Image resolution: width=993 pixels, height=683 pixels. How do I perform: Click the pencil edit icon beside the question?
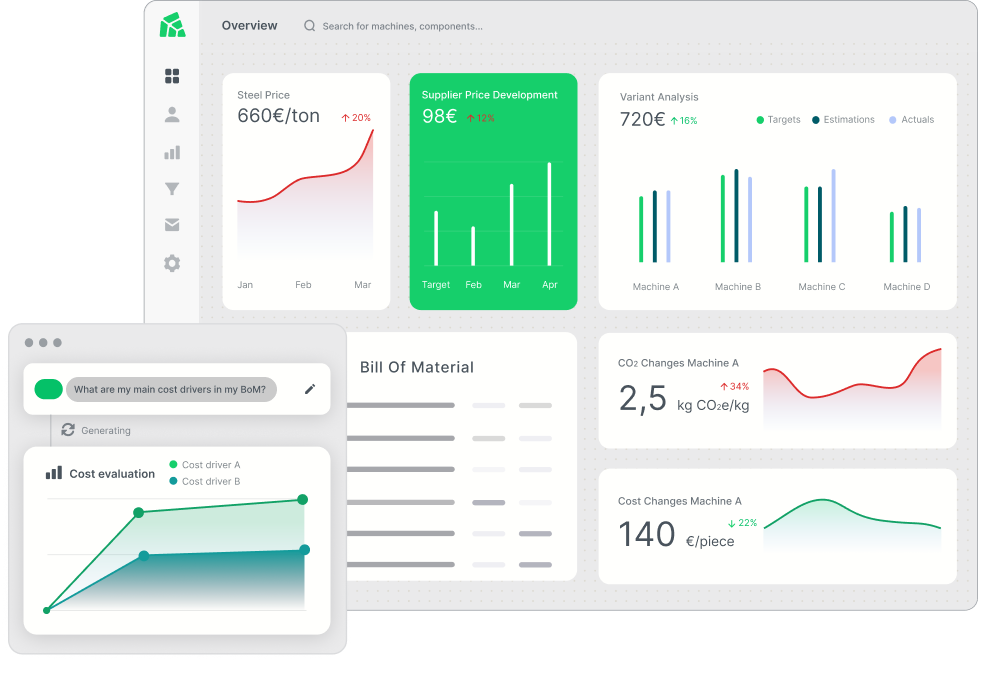310,389
